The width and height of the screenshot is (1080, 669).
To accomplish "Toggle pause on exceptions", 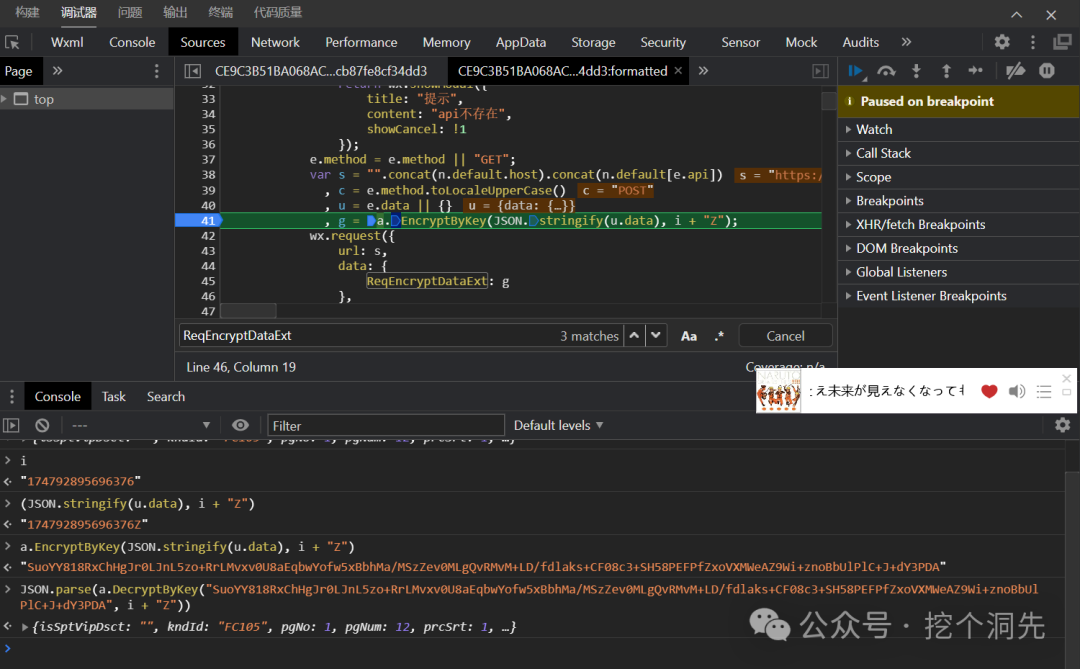I will pyautogui.click(x=1047, y=70).
